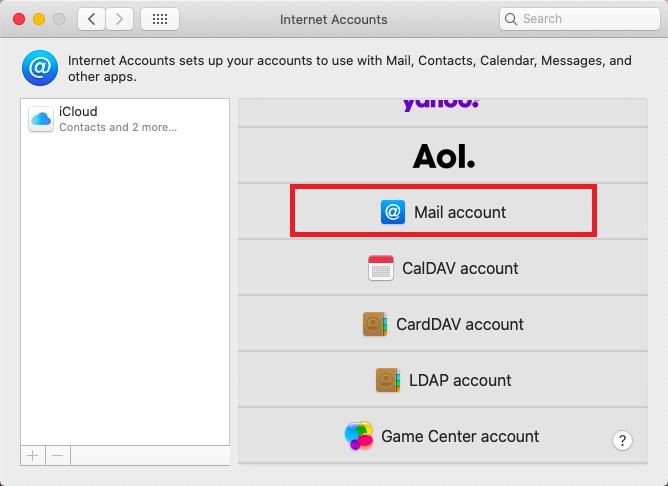Click the blue Internet Accounts @ icon
The height and width of the screenshot is (486, 668).
coord(40,68)
